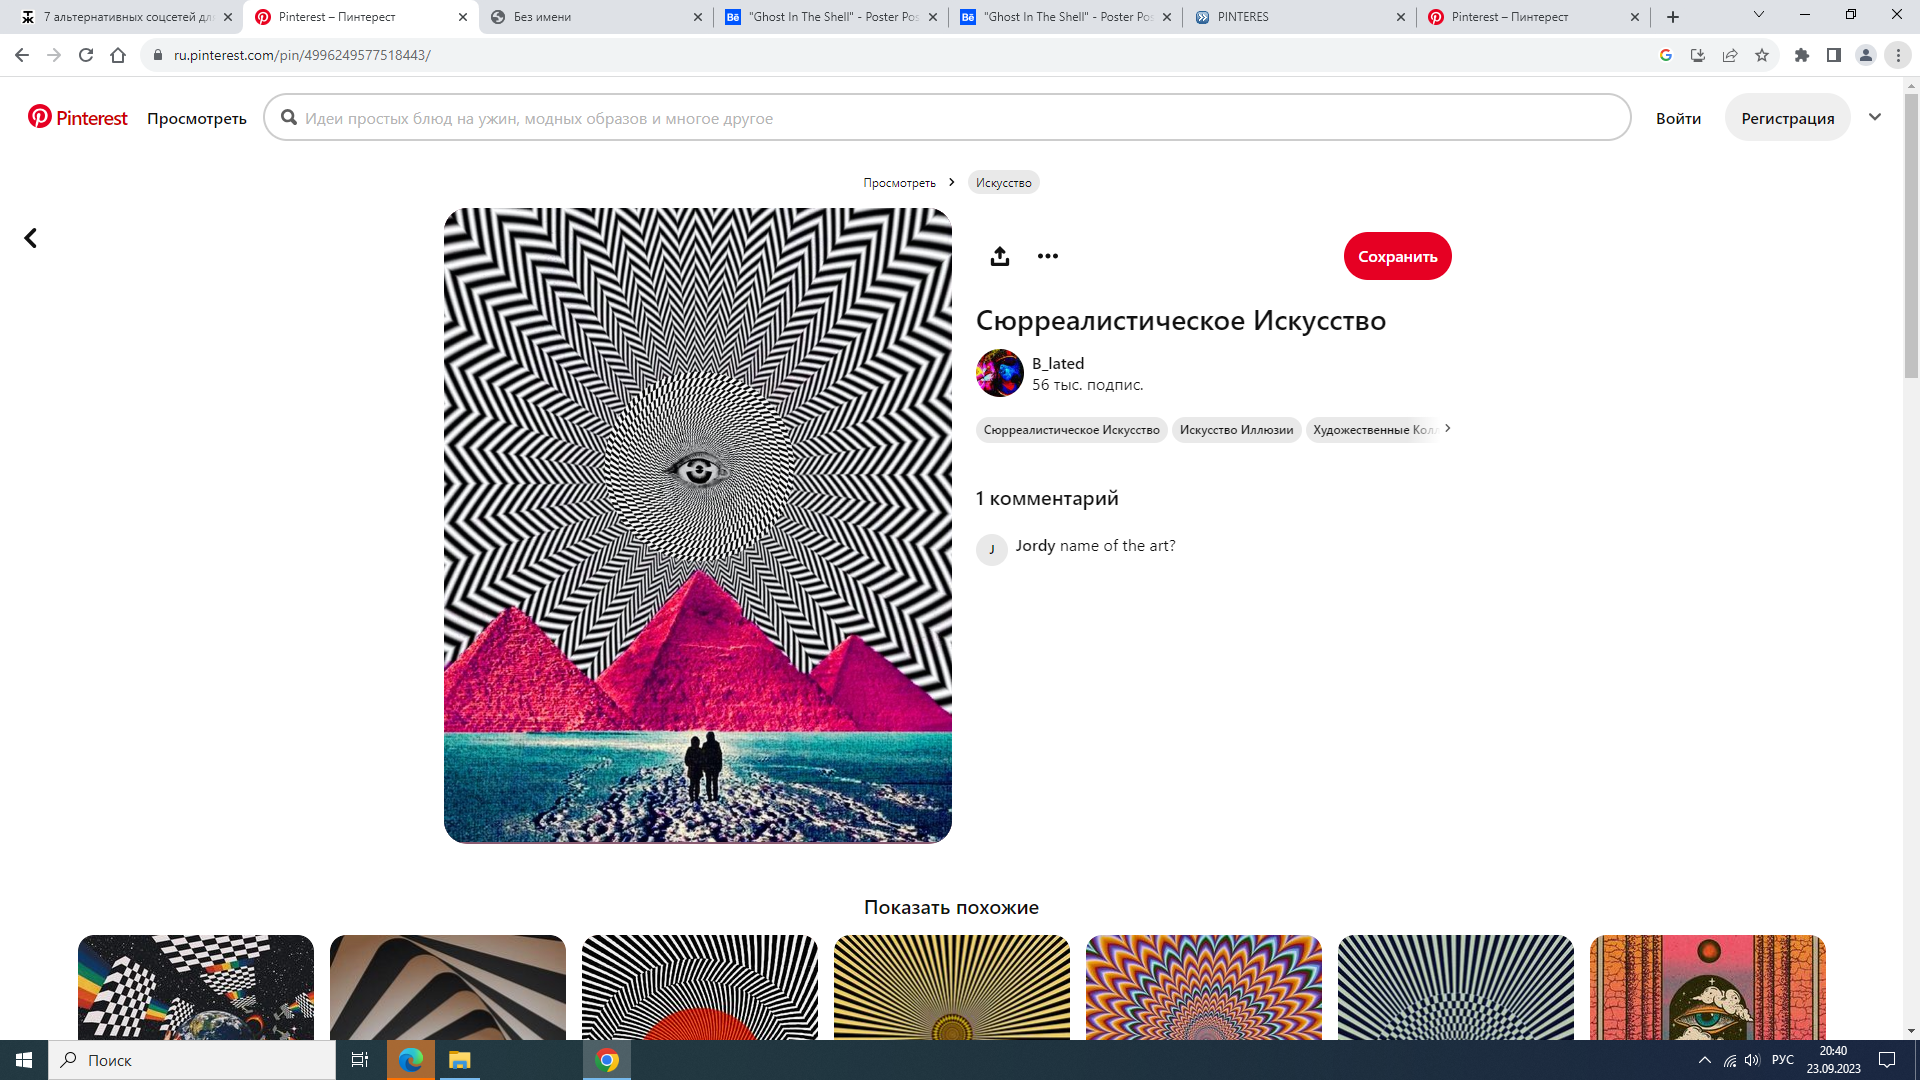Click the browser address bar URL
Viewport: 1920px width, 1080px height.
click(302, 55)
